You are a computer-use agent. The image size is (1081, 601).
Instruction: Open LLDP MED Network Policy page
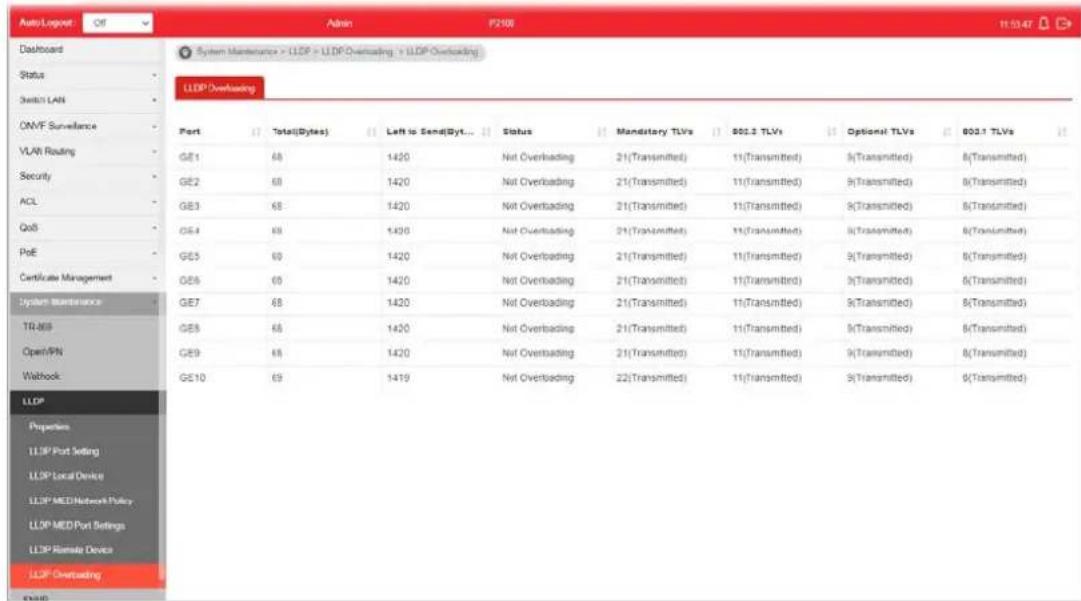click(84, 501)
